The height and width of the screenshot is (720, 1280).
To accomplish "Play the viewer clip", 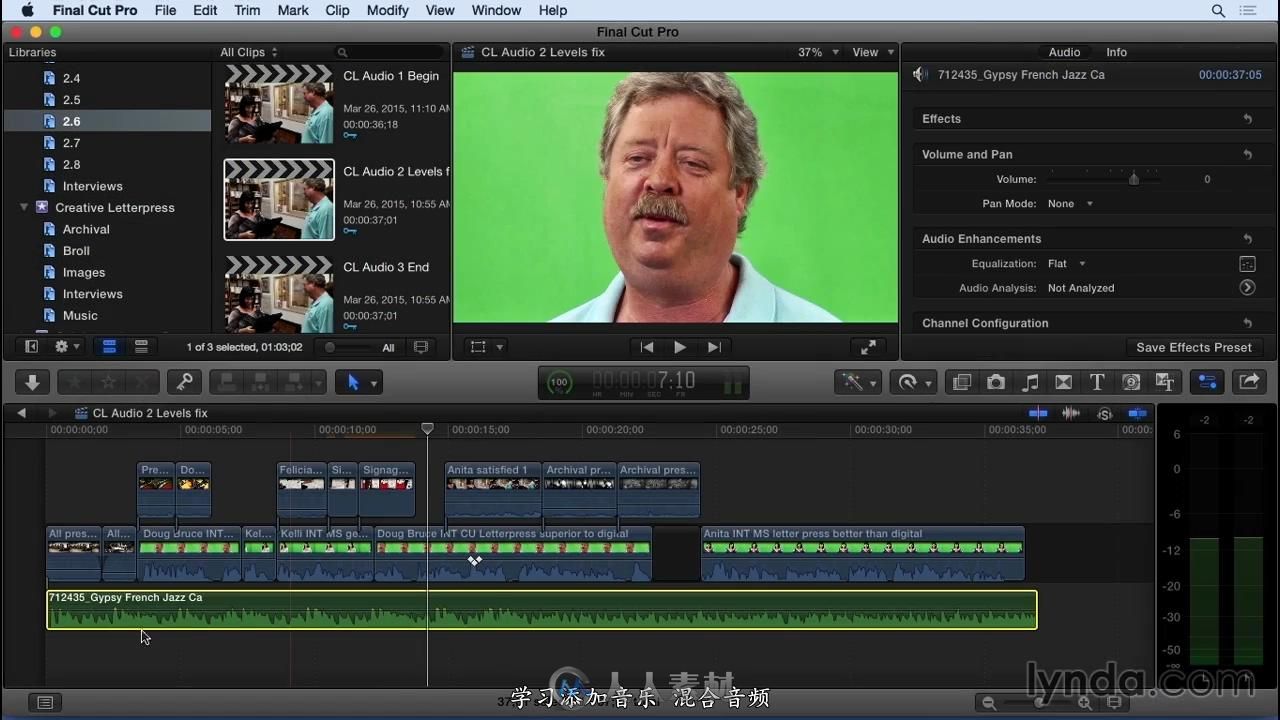I will point(680,347).
